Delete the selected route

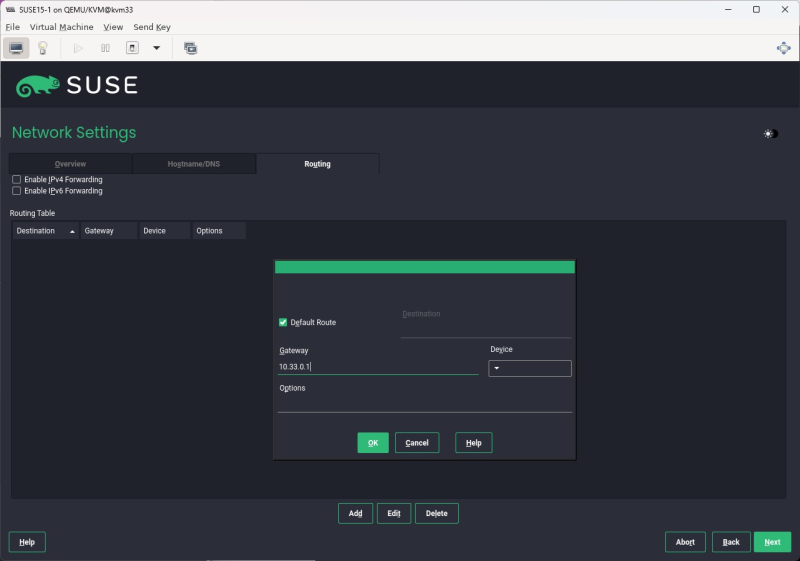(437, 513)
